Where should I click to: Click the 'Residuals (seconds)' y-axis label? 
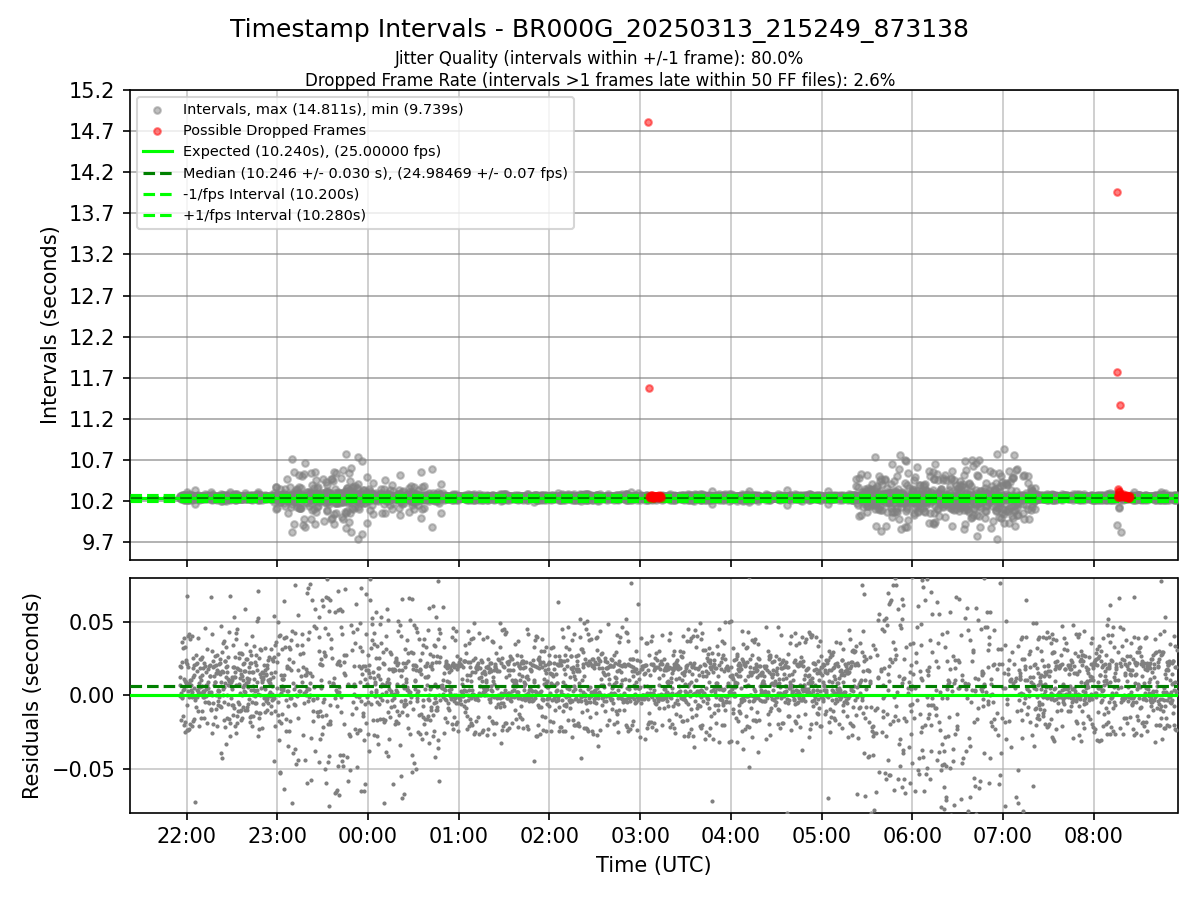(x=31, y=696)
